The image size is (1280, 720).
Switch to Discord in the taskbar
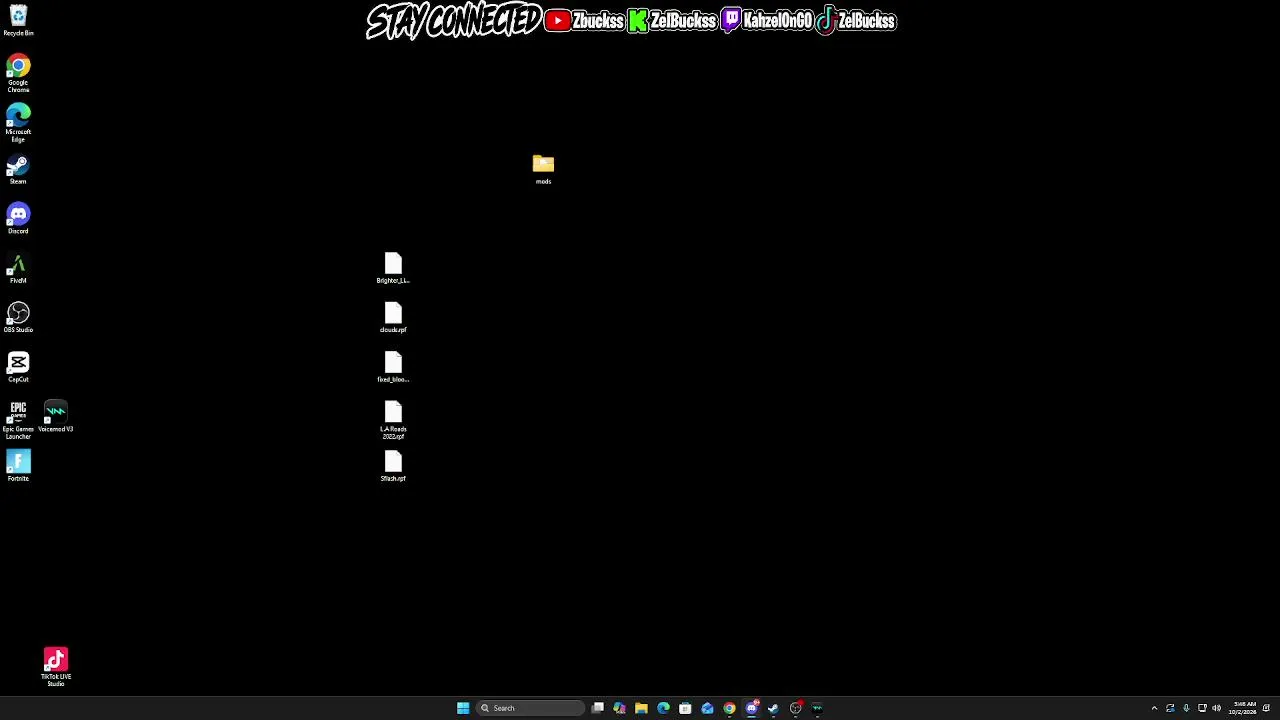click(752, 708)
